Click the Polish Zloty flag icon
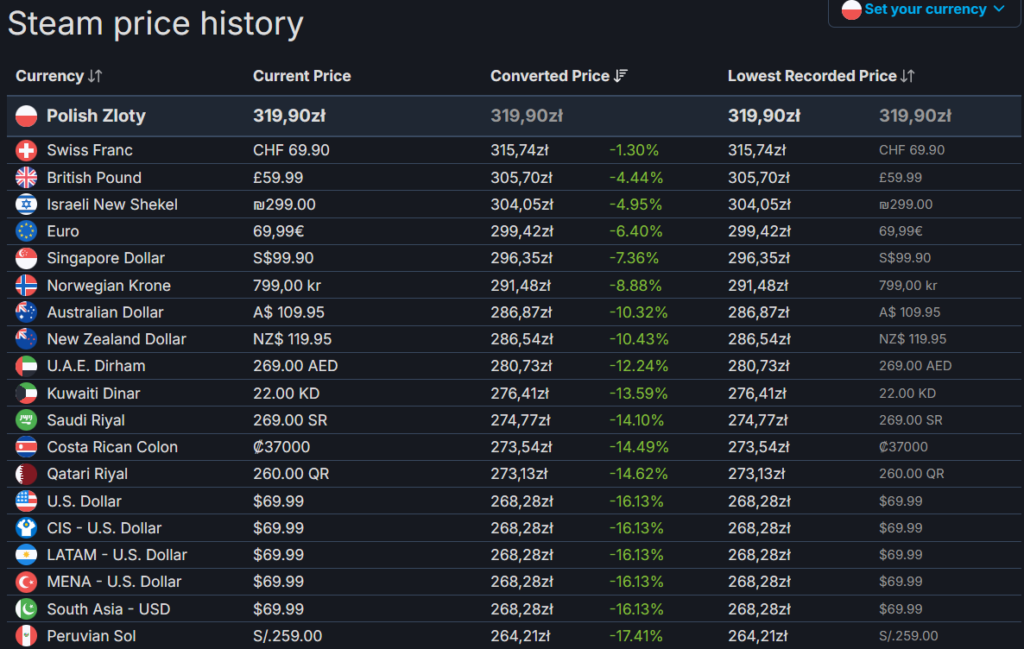1024x649 pixels. point(27,116)
